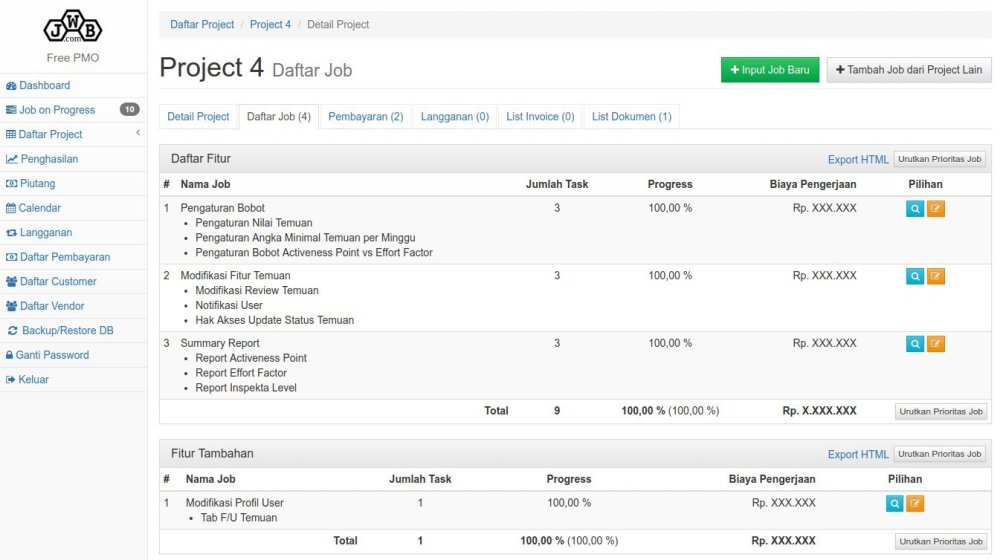Open the List Dokumen (1) tab
1000x560 pixels.
(x=631, y=117)
